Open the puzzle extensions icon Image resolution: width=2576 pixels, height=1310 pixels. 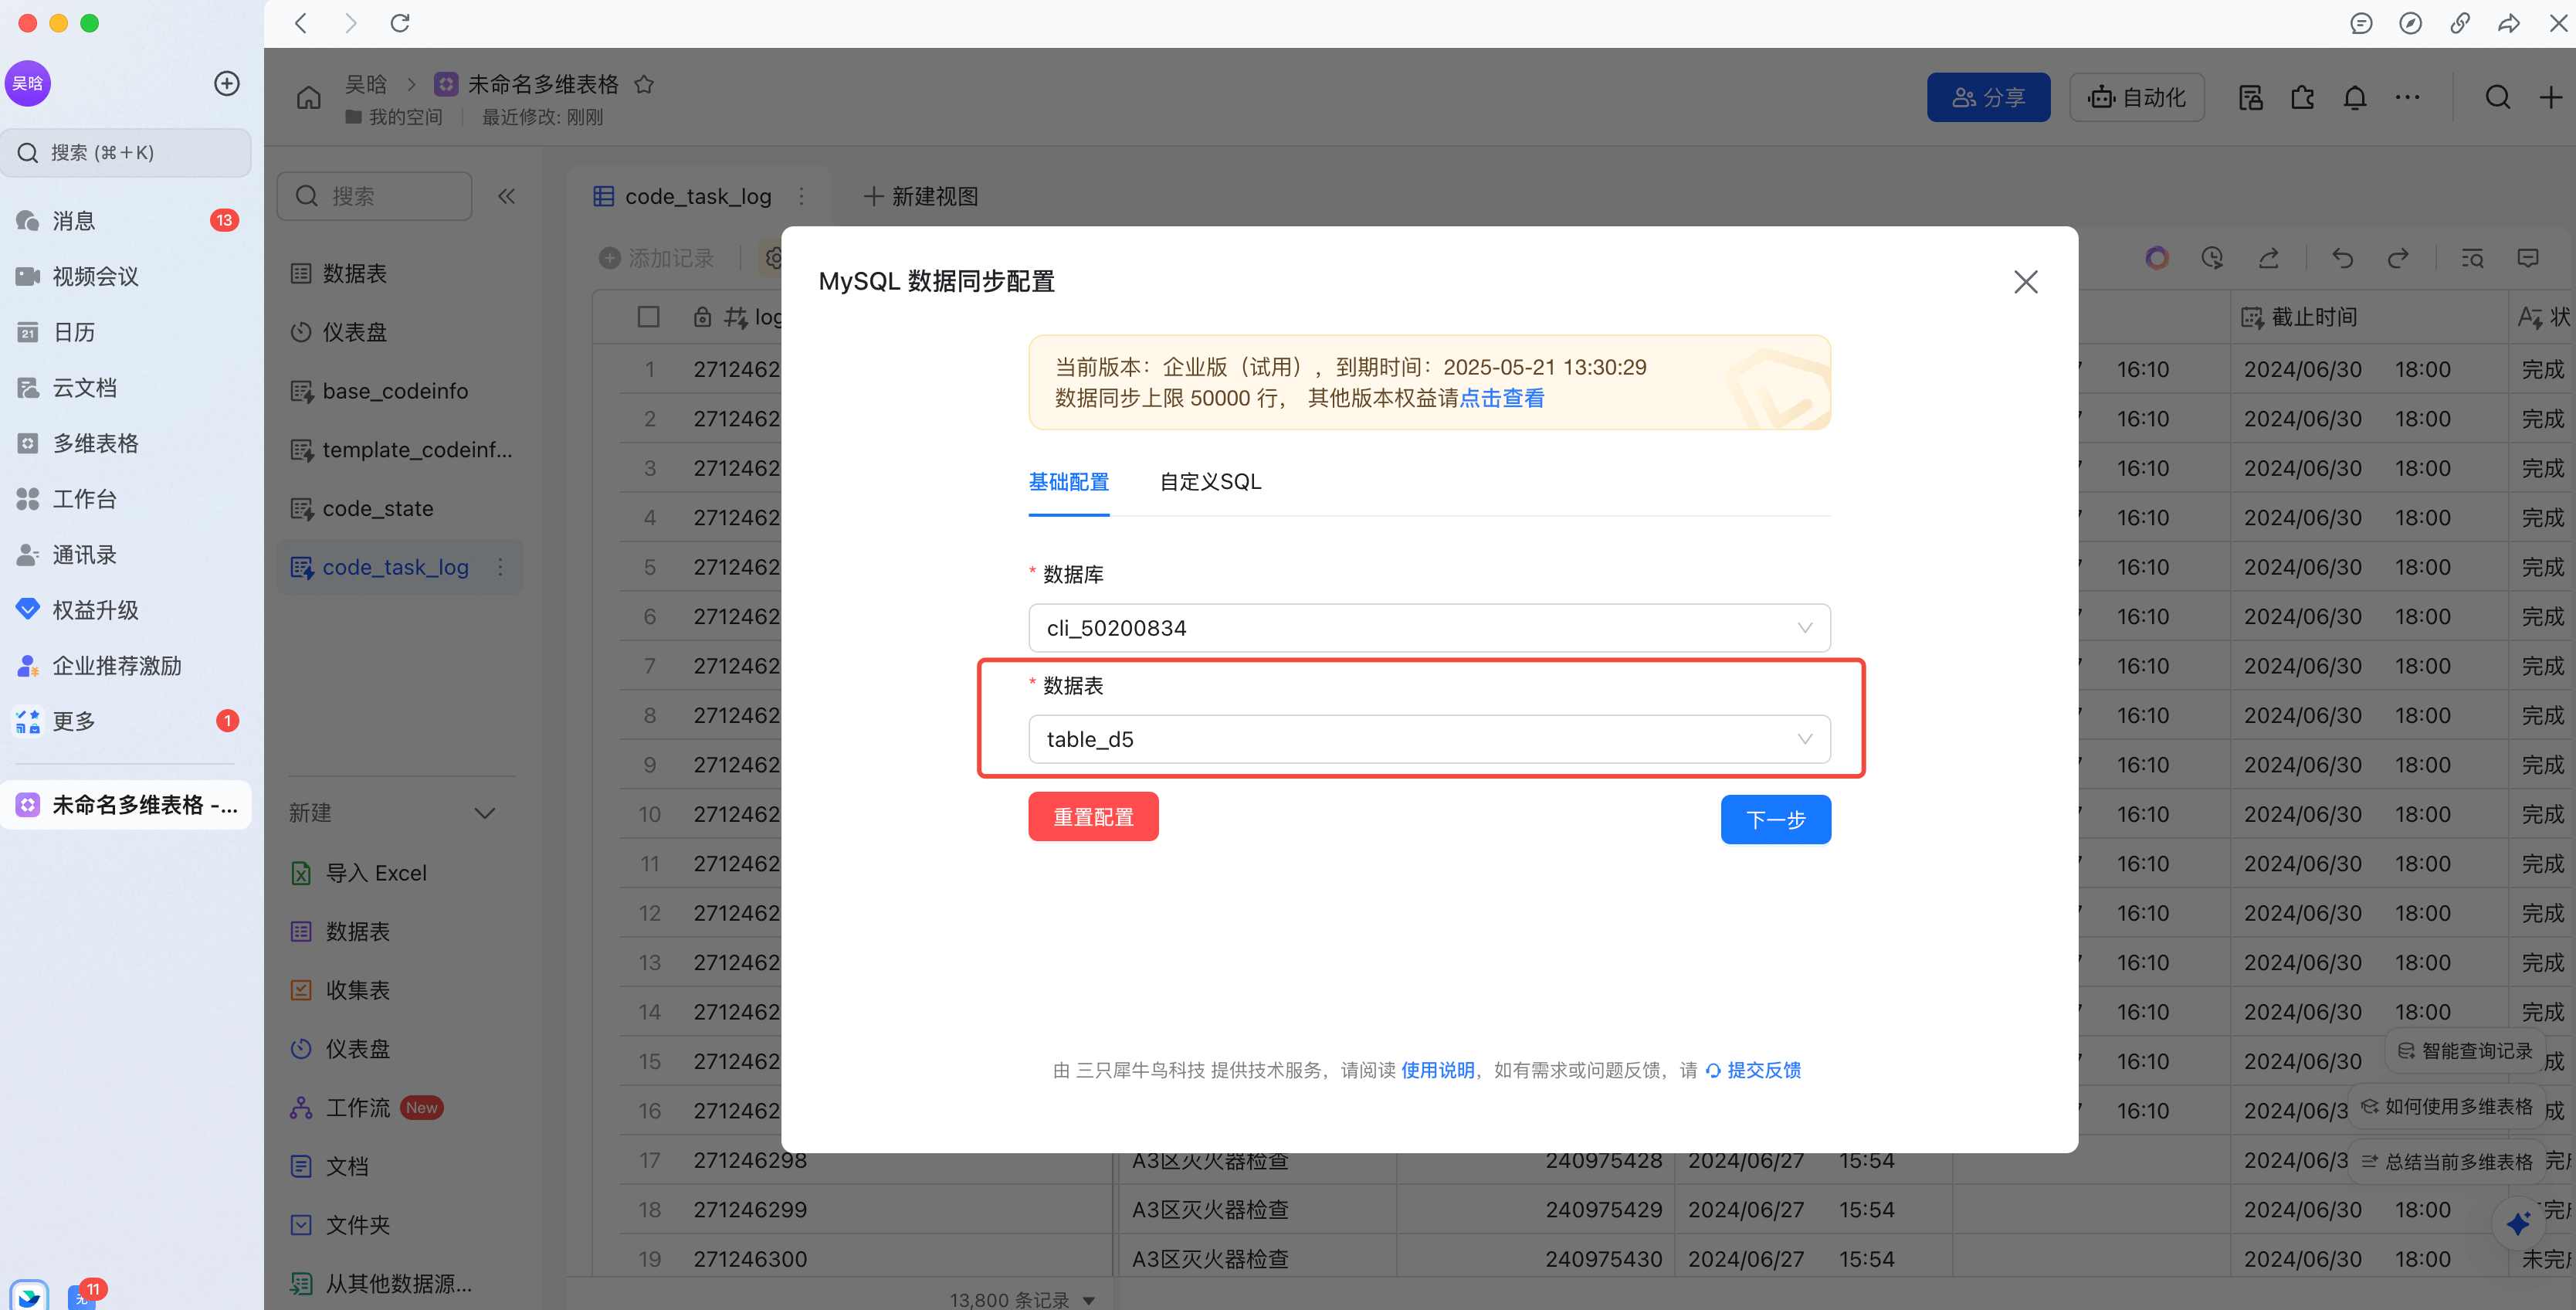coord(2302,97)
